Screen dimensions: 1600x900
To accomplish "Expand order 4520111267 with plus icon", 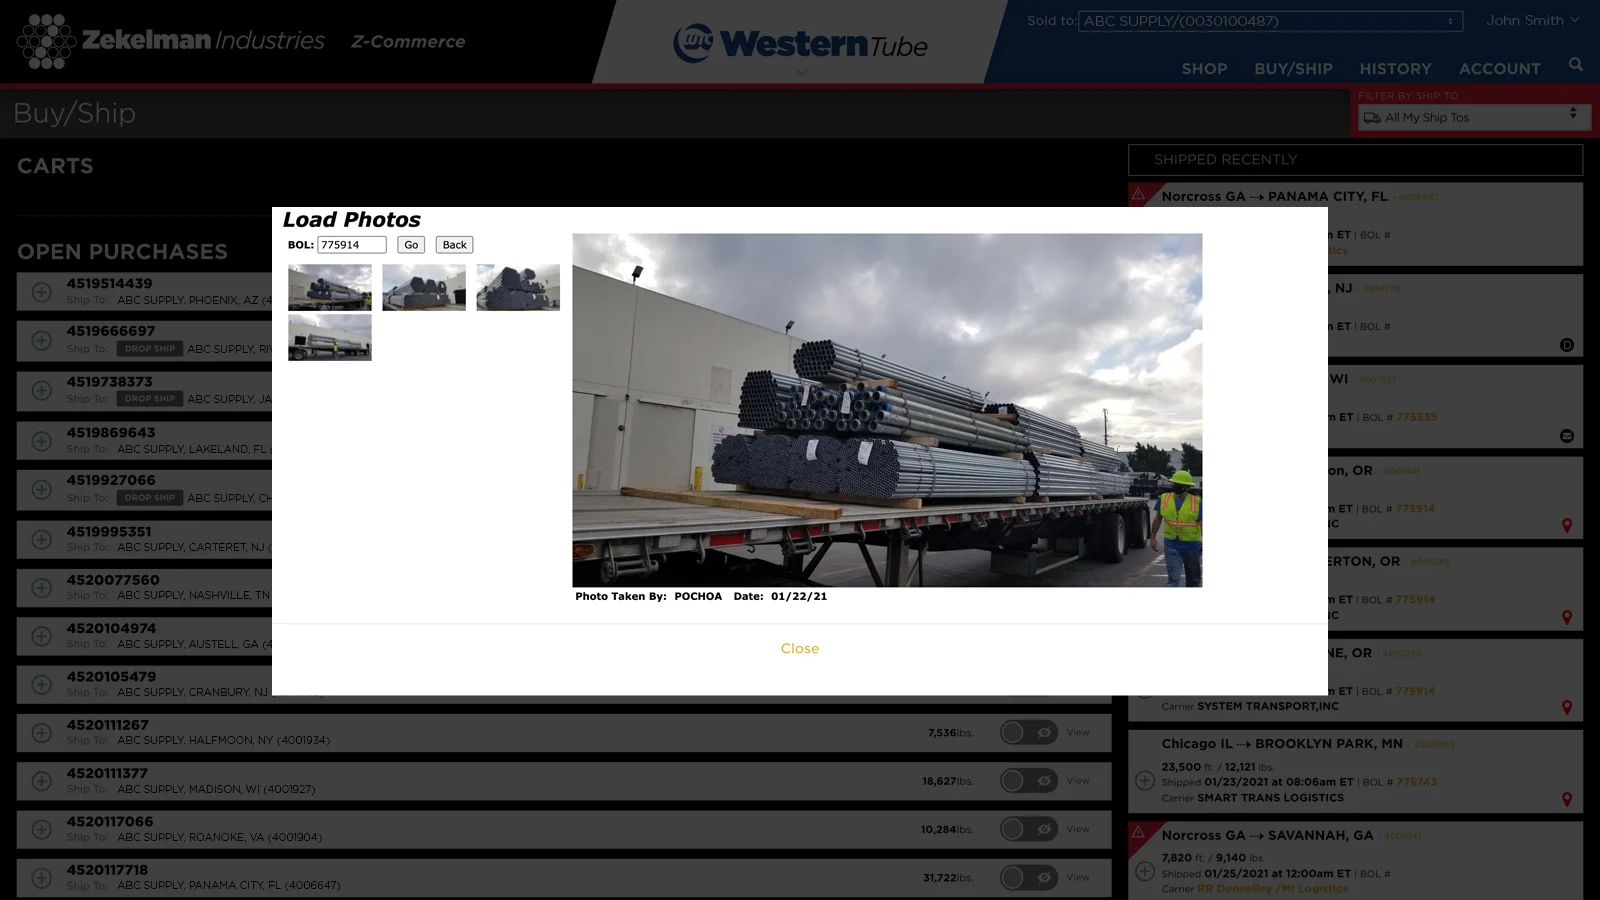I will pos(41,733).
